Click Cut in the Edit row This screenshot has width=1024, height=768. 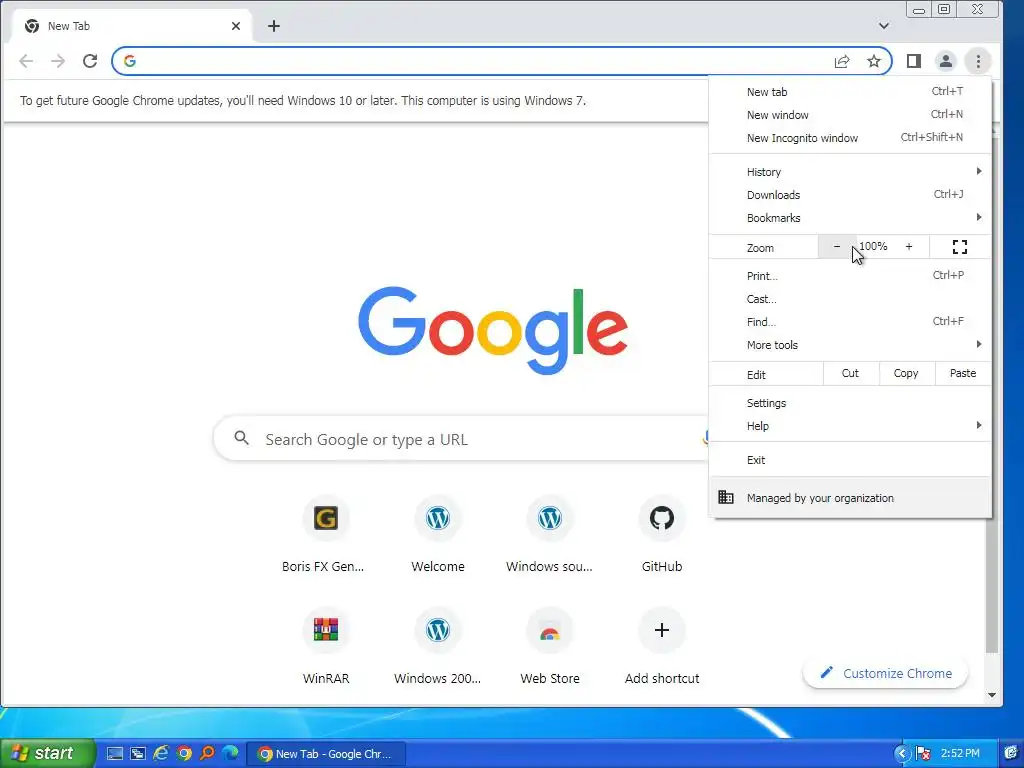850,374
